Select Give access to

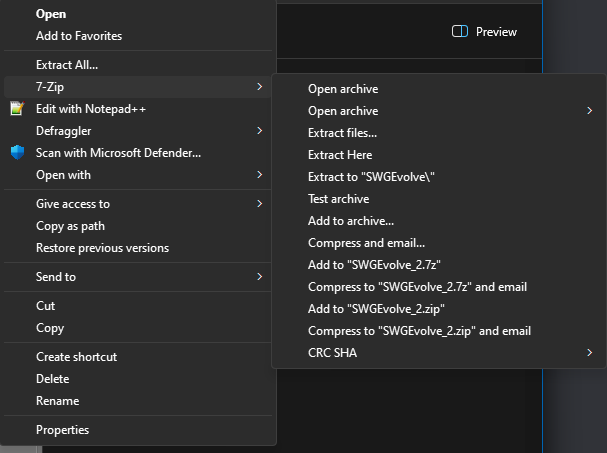[138, 204]
